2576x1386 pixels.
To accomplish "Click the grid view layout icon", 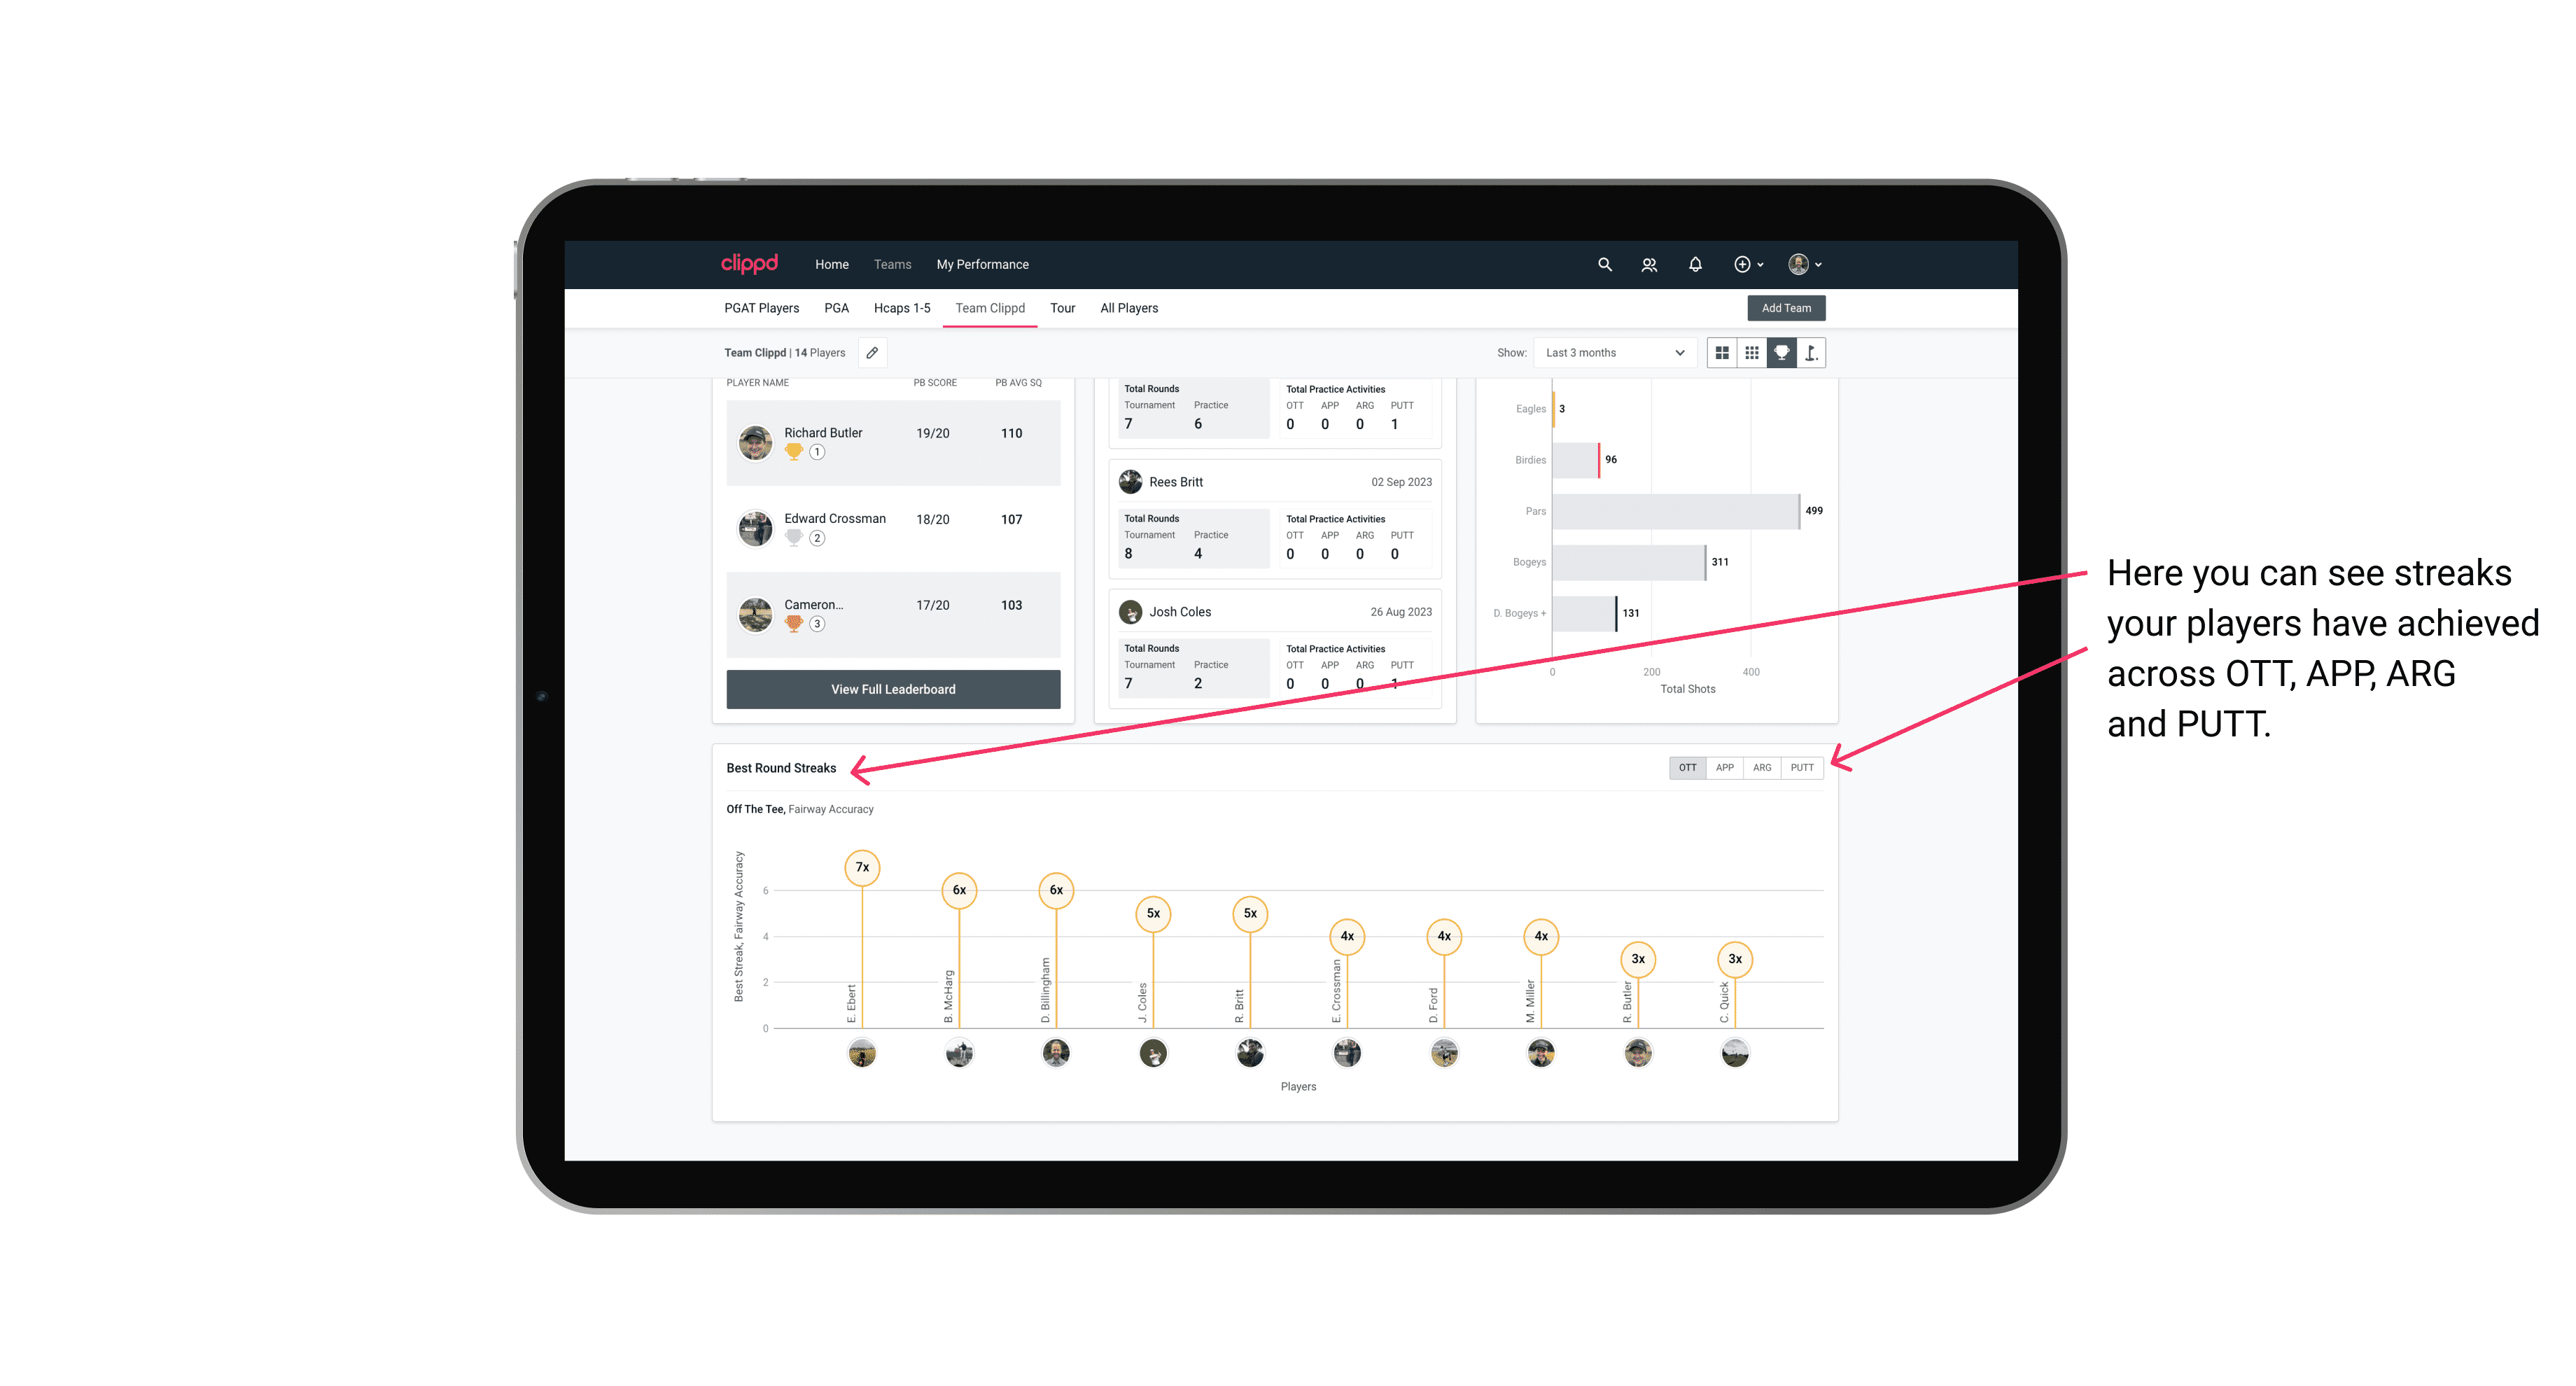I will point(1721,353).
